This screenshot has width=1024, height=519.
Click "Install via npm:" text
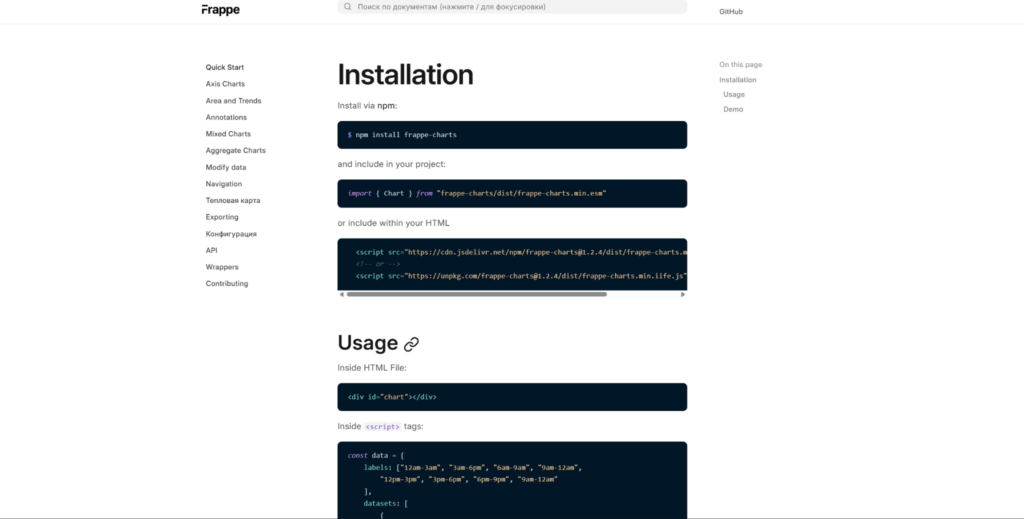click(367, 106)
